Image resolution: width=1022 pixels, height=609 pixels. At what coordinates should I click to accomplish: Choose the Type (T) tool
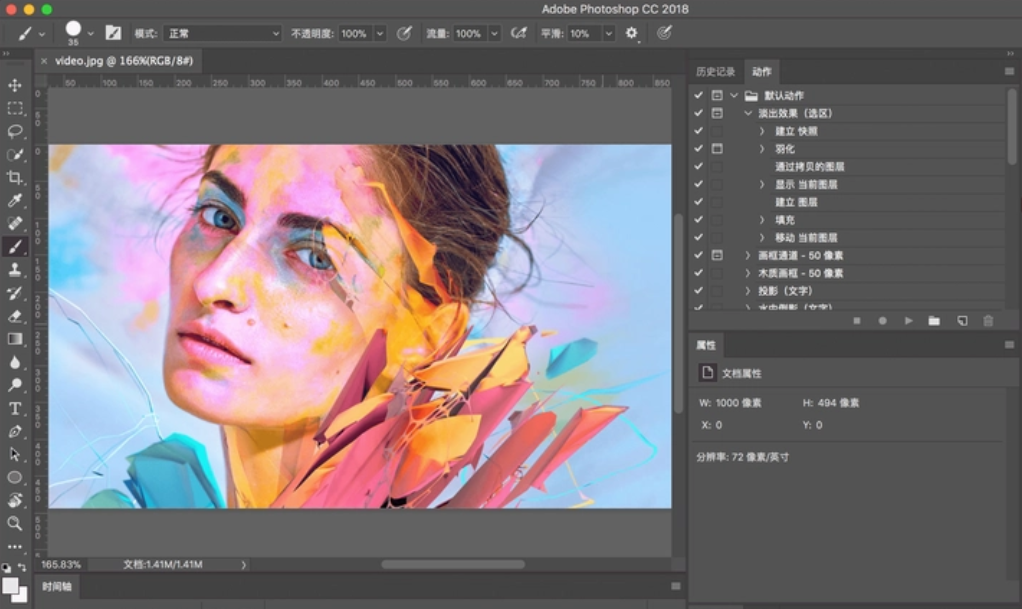click(x=15, y=408)
